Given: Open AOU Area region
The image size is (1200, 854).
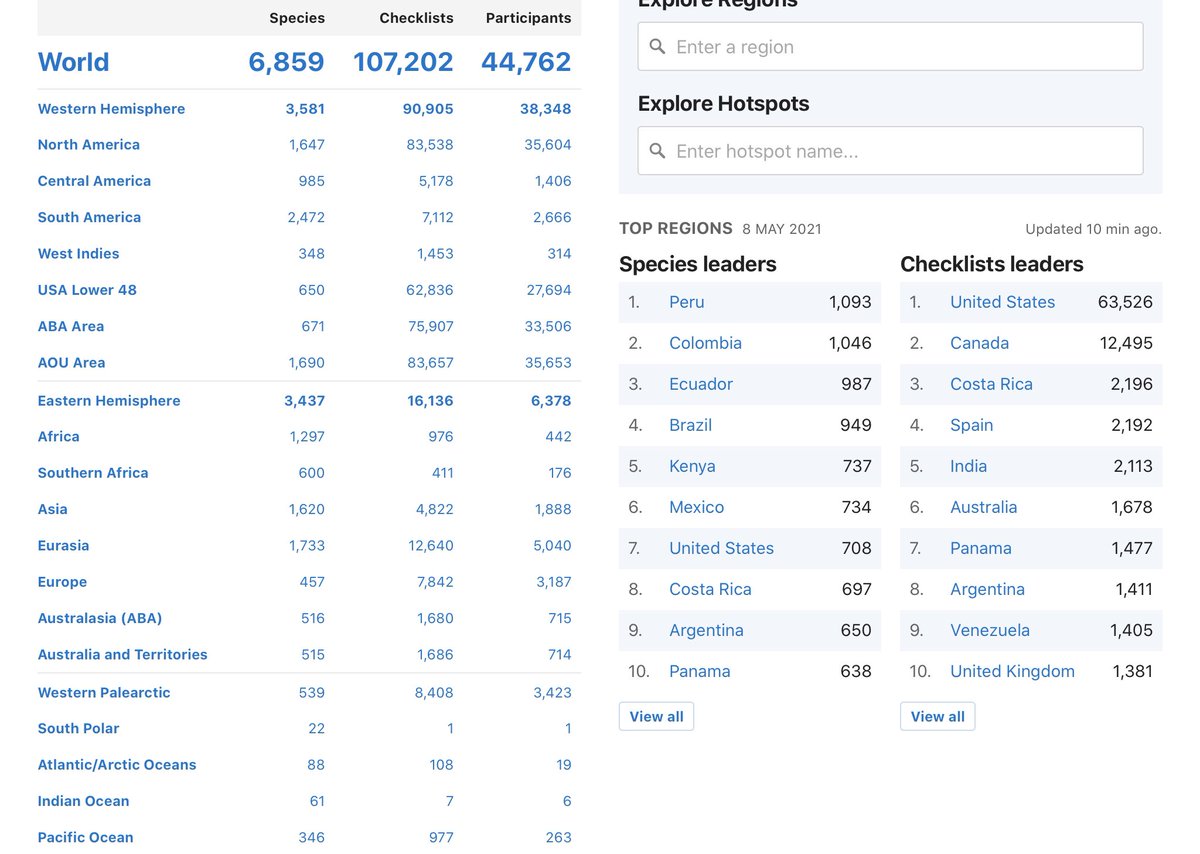Looking at the screenshot, I should (71, 363).
